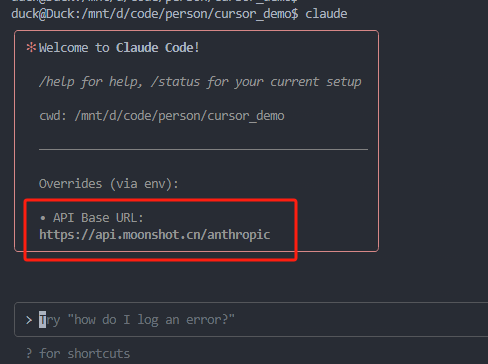
Task: Click the block cursor over the letter T
Action: pyautogui.click(x=42, y=320)
